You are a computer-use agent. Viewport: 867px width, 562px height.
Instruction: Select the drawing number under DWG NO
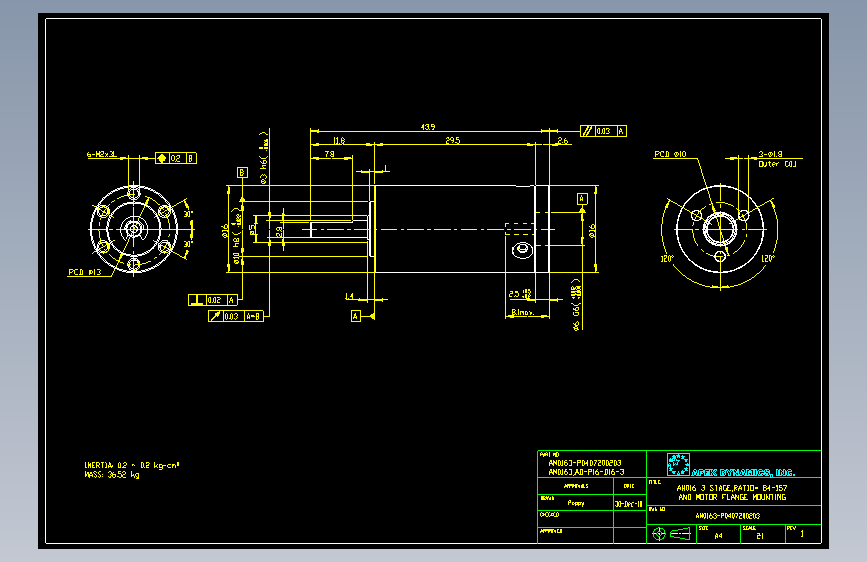pos(728,516)
